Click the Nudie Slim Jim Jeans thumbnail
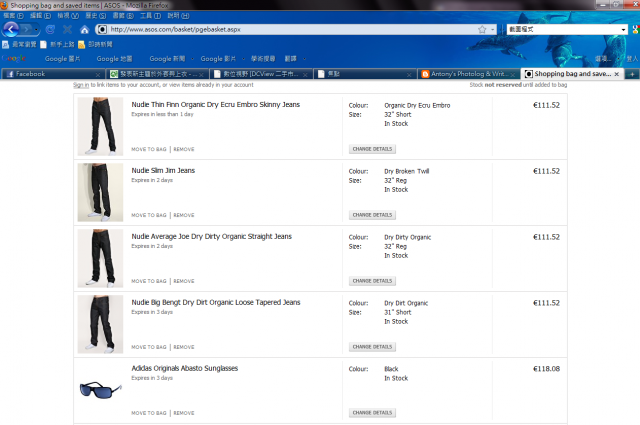640x425 pixels. 100,192
